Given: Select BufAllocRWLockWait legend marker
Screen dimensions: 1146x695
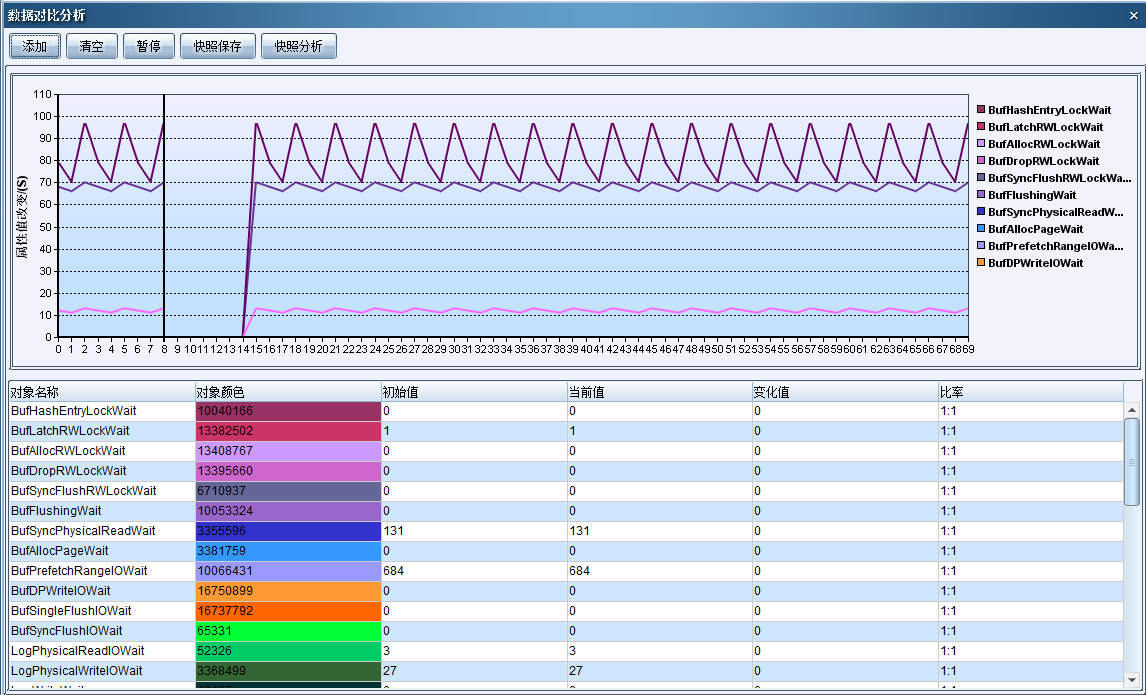Looking at the screenshot, I should [x=981, y=144].
